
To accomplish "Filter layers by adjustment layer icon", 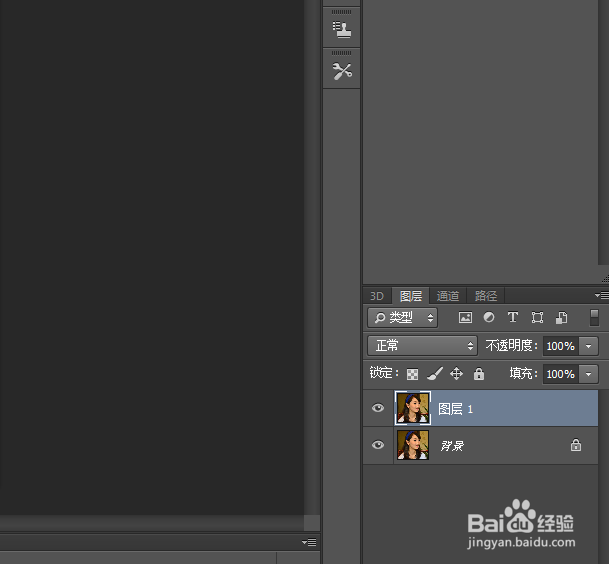I will 489,317.
